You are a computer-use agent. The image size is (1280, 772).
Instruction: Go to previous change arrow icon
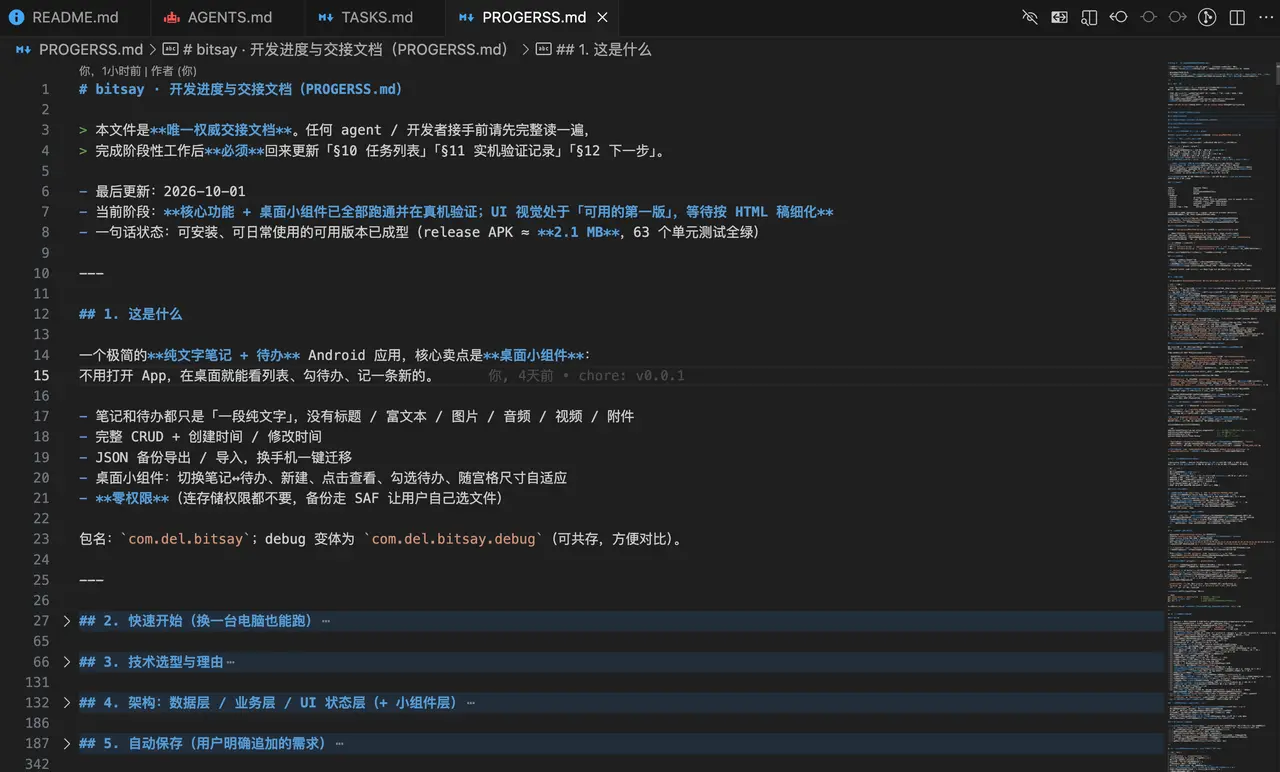tap(1119, 17)
